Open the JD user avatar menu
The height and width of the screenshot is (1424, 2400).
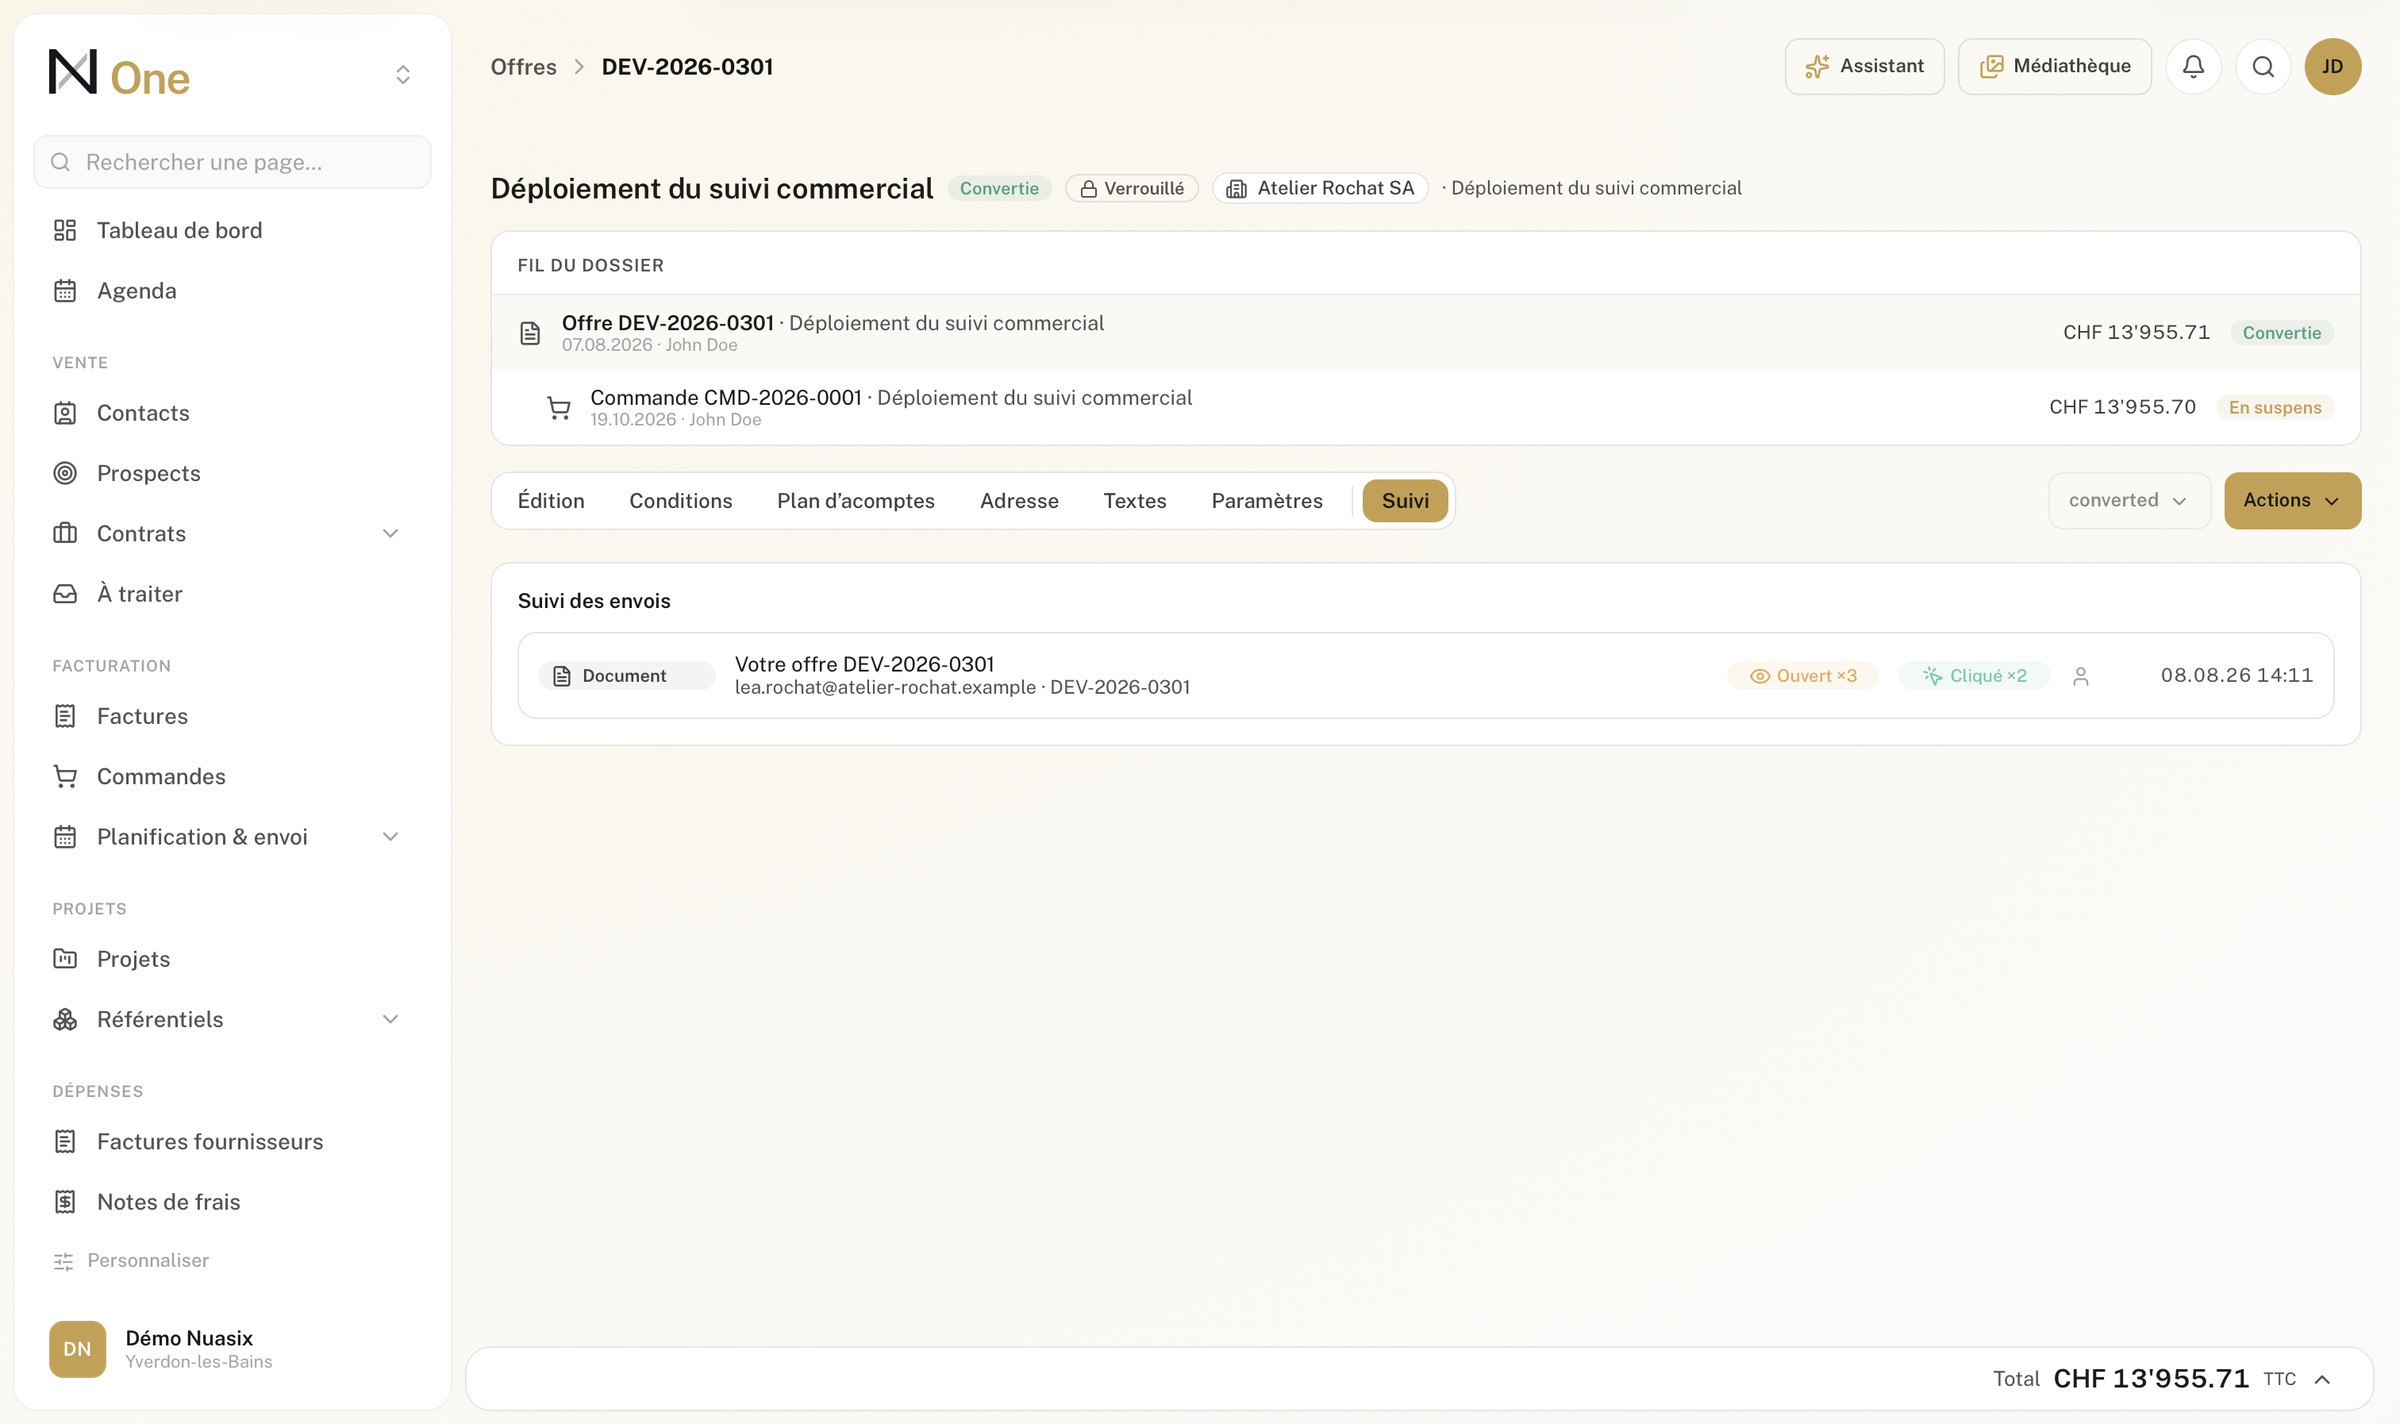tap(2333, 67)
